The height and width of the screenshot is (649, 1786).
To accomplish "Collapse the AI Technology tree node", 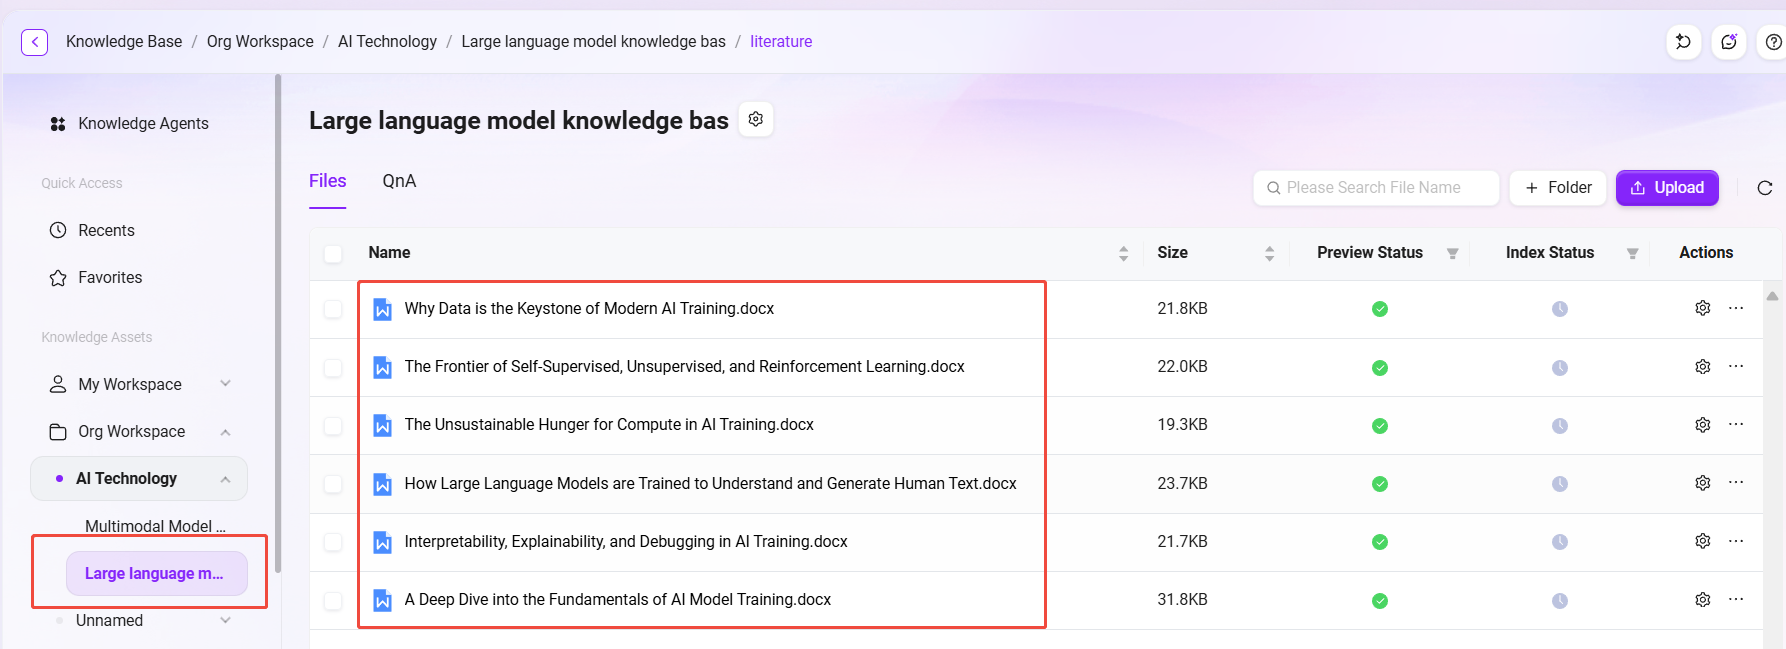I will pyautogui.click(x=226, y=479).
